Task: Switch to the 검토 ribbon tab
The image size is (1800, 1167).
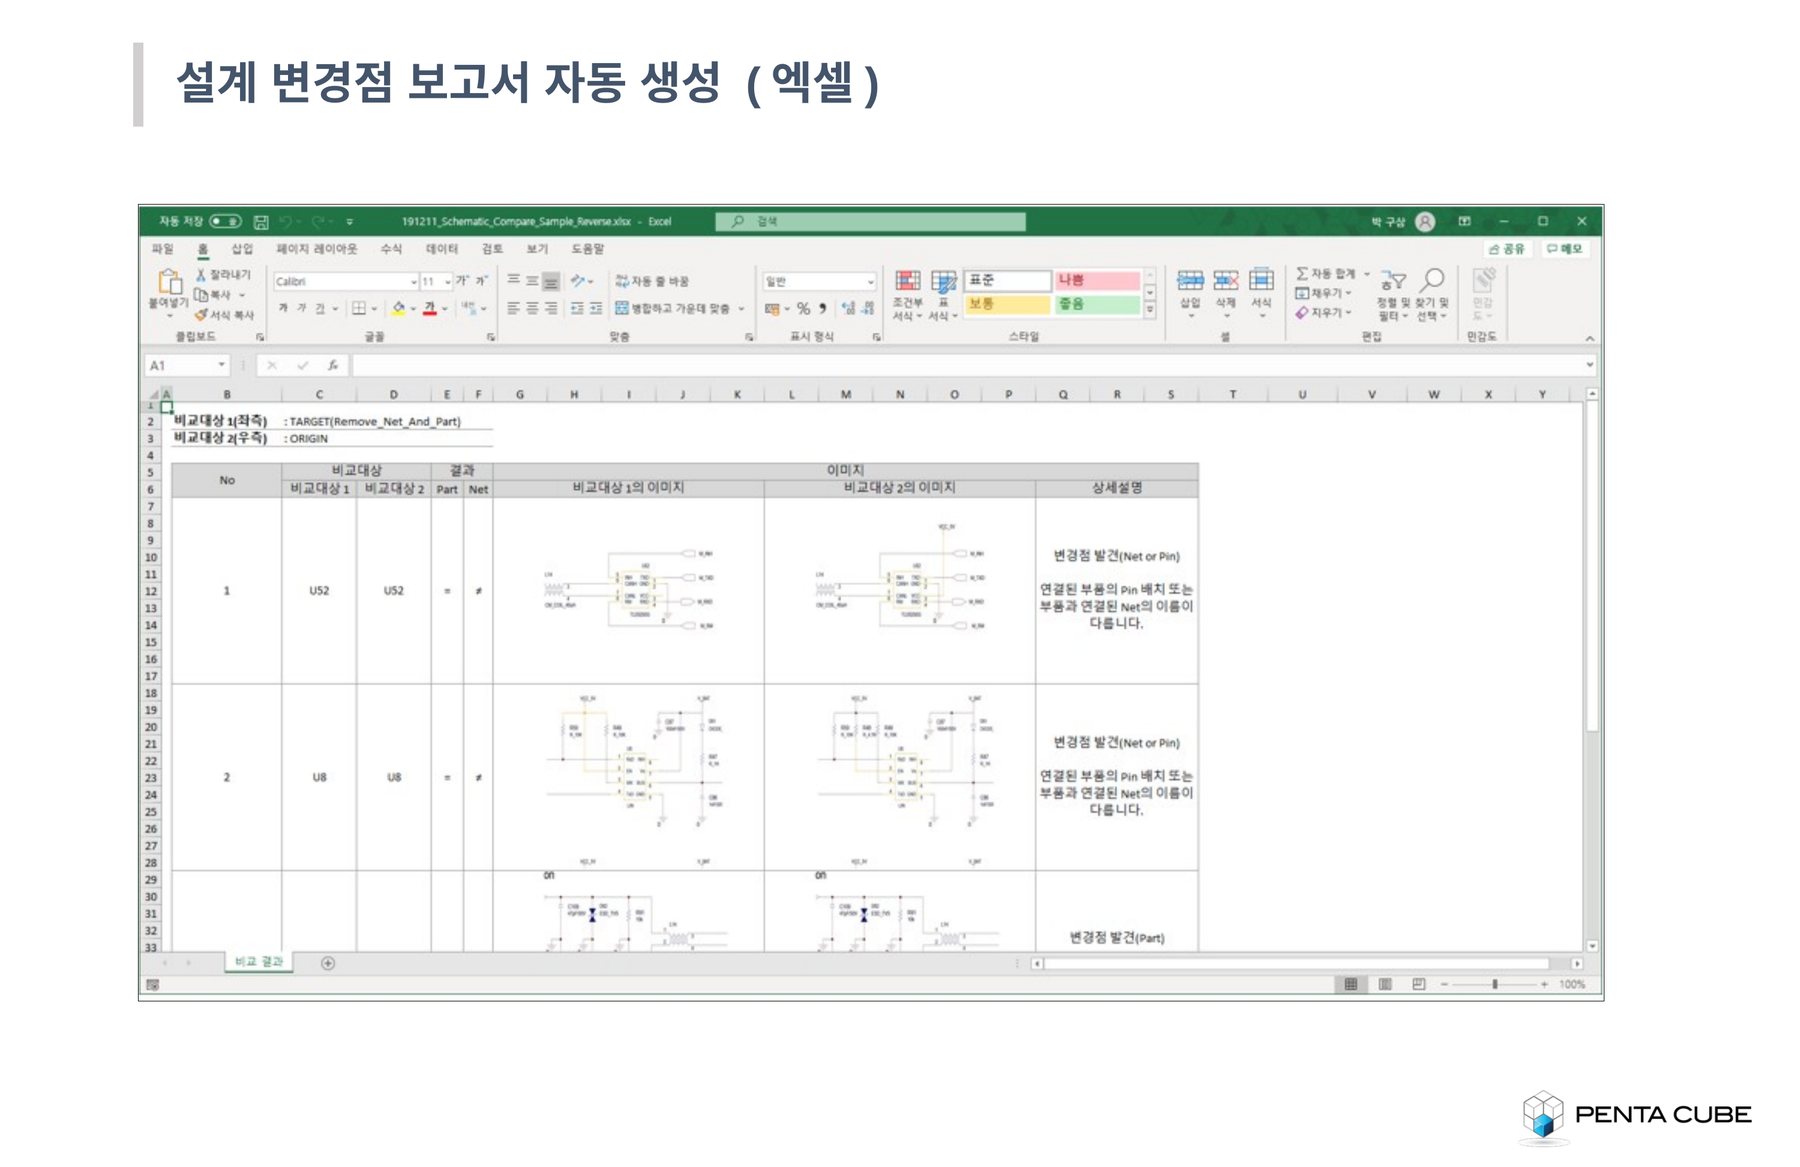Action: (x=492, y=249)
